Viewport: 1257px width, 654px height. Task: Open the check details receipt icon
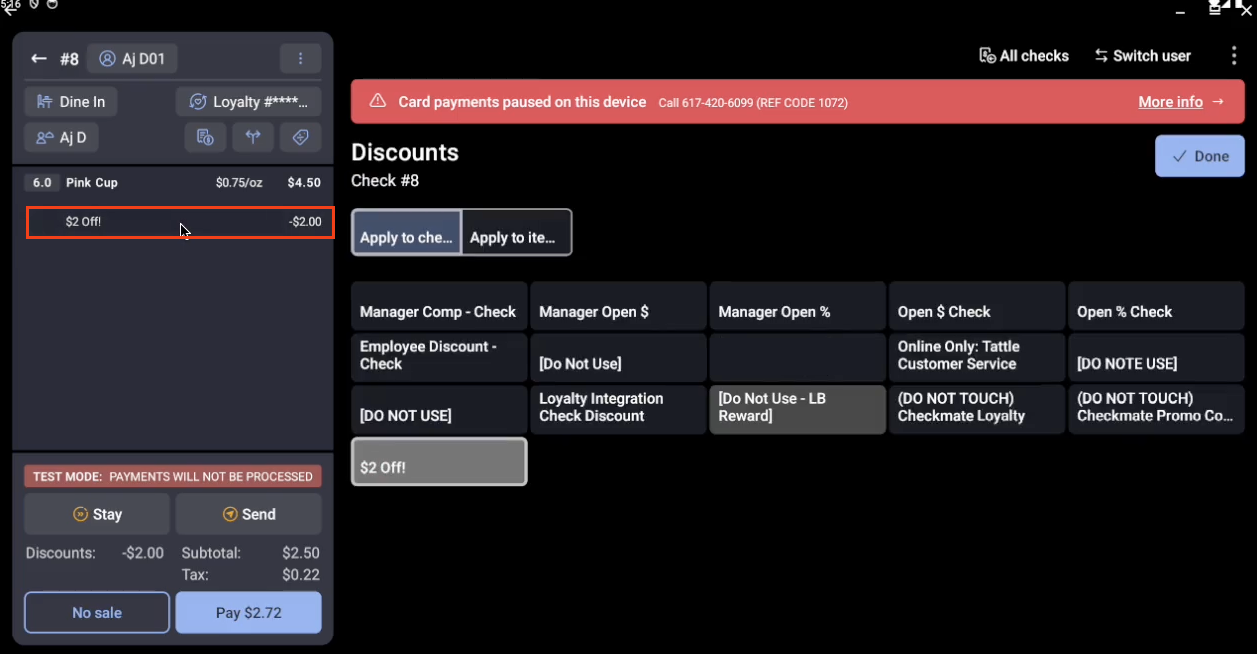click(x=205, y=137)
